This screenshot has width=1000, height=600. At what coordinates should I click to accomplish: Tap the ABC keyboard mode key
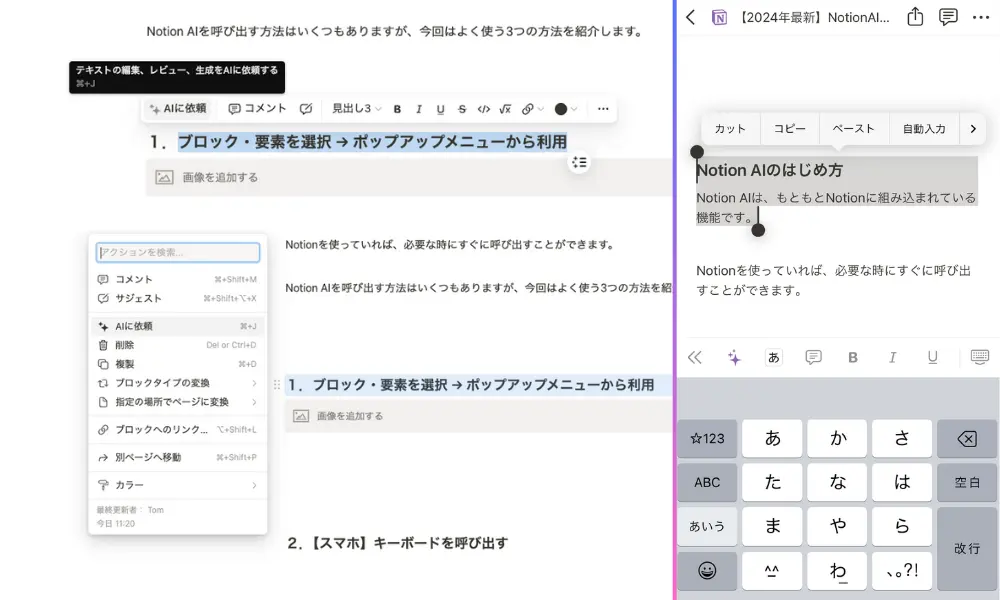(707, 483)
